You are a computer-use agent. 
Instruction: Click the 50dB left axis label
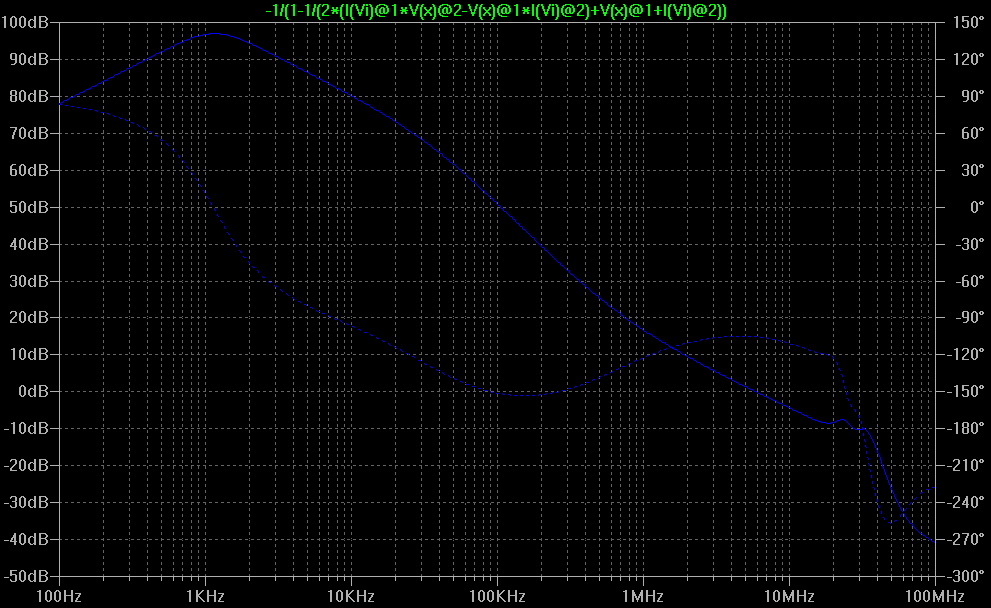coord(29,207)
